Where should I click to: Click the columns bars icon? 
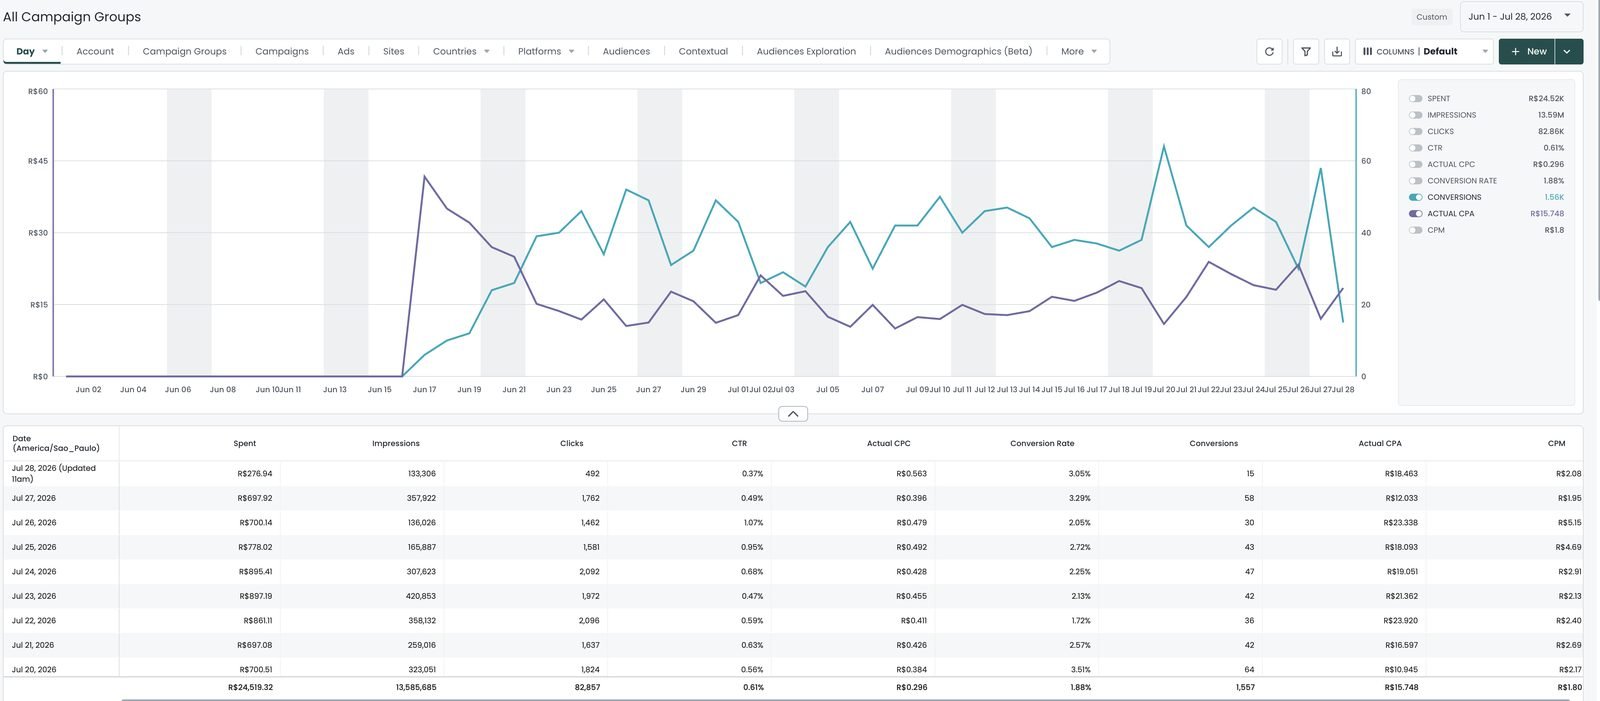click(1367, 51)
